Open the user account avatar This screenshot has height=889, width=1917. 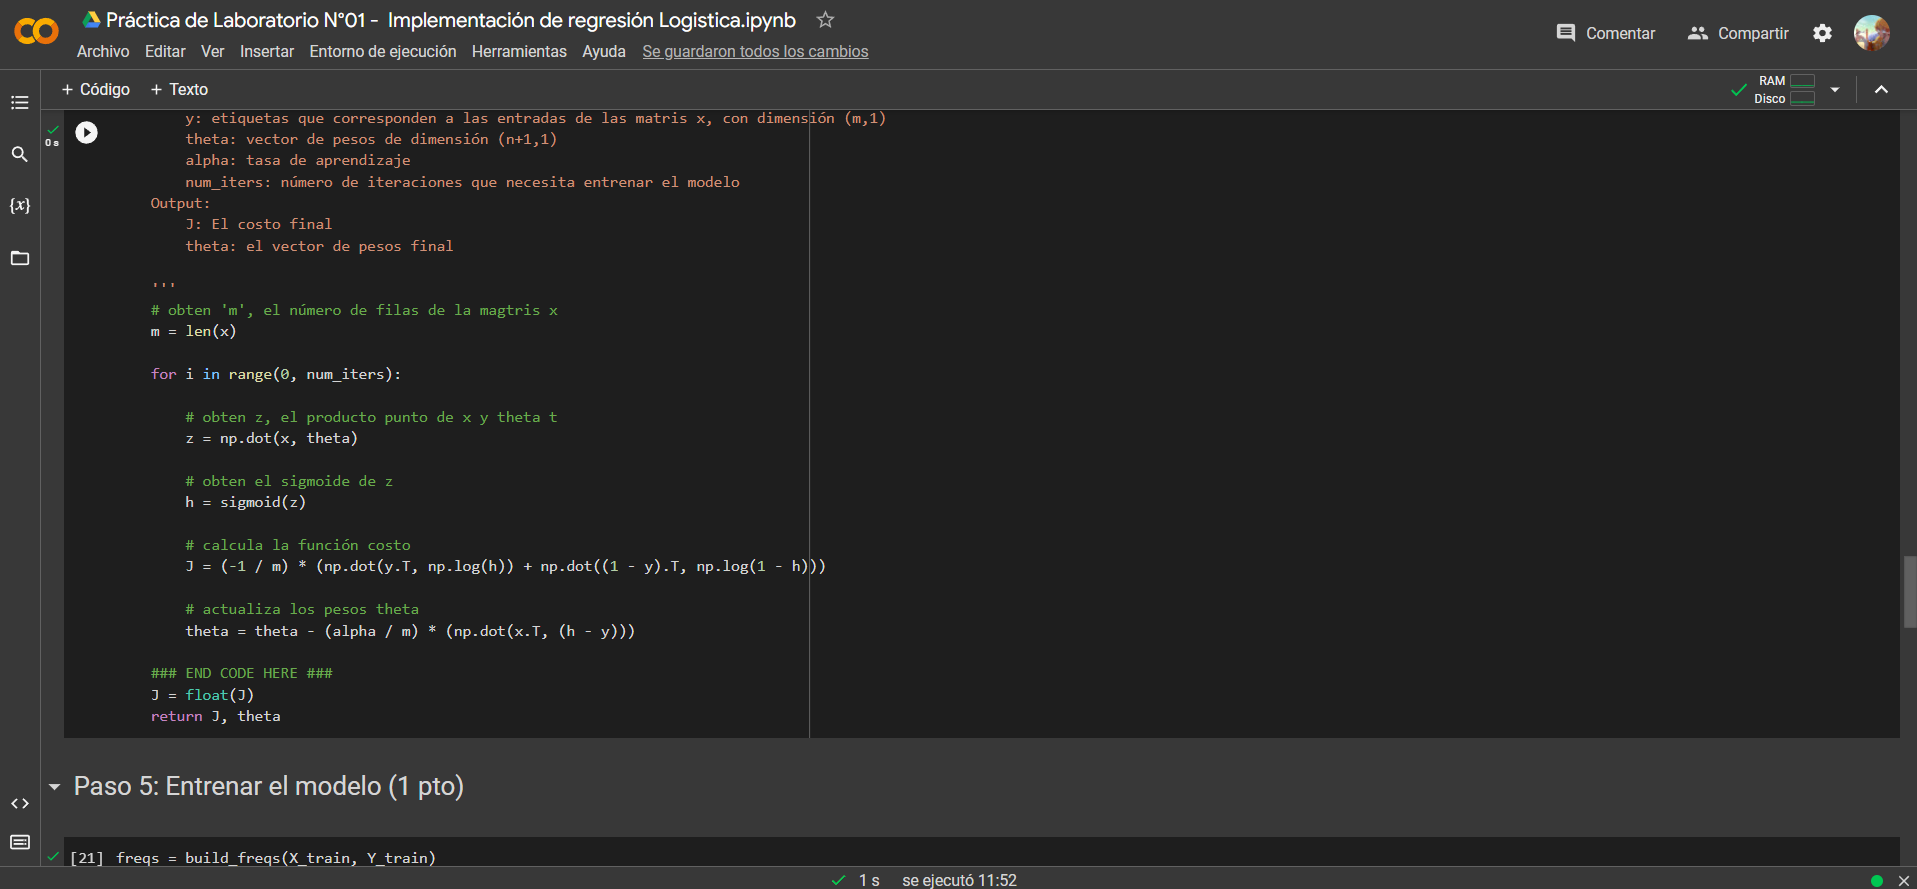[x=1872, y=33]
